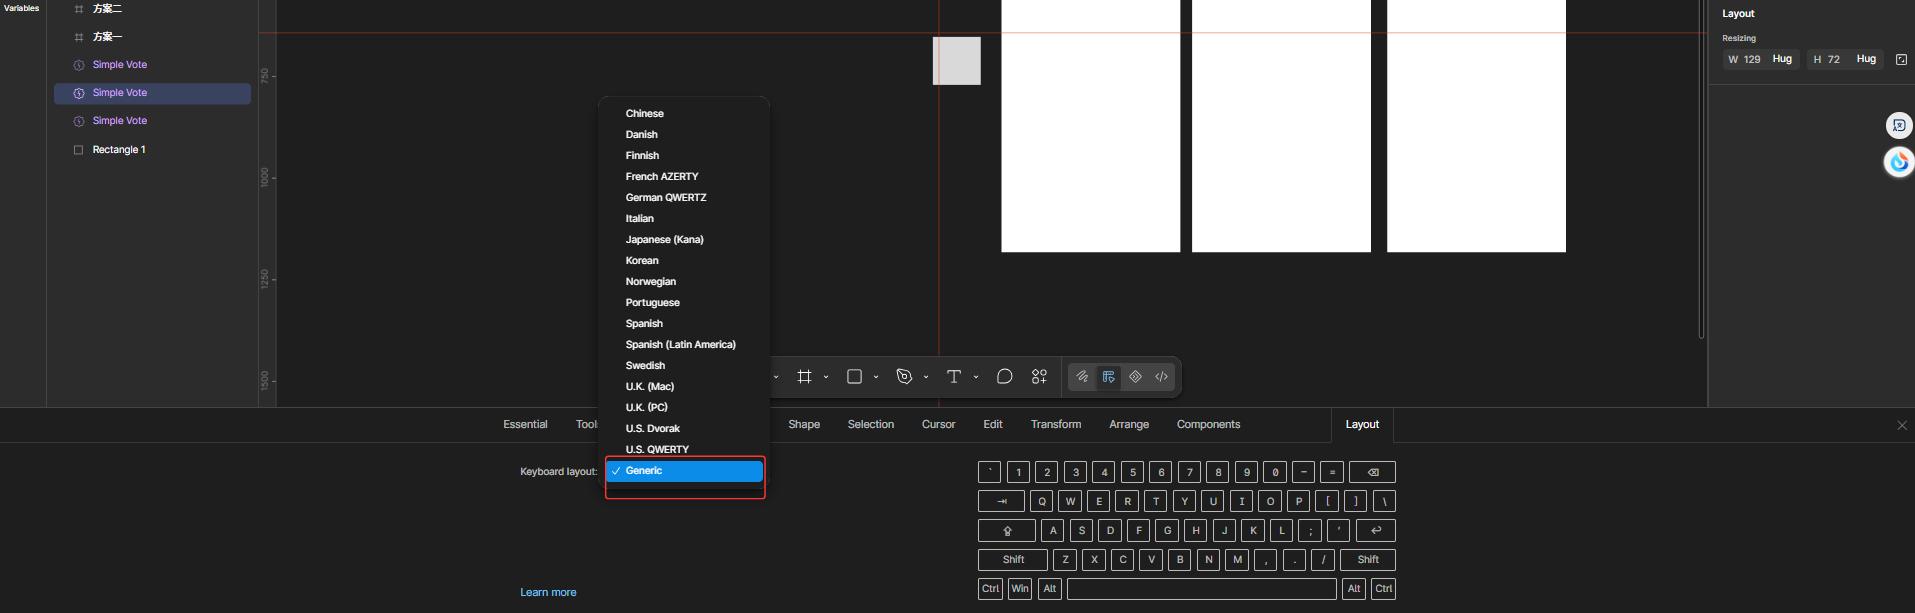Viewport: 1915px width, 613px height.
Task: Expand the dropdown arrow next to Text tool
Action: pyautogui.click(x=976, y=377)
